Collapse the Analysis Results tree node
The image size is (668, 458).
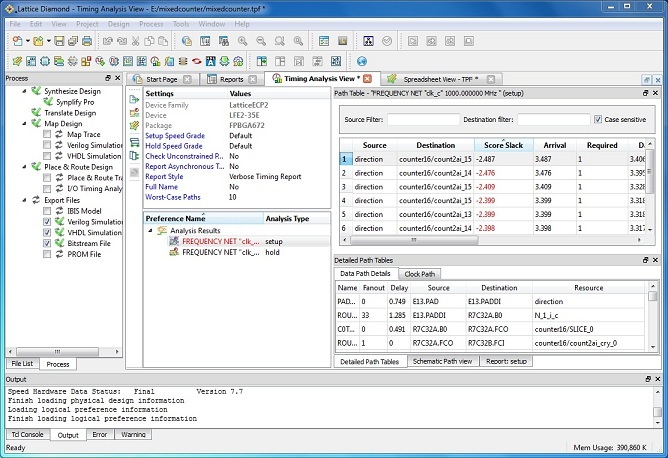151,230
